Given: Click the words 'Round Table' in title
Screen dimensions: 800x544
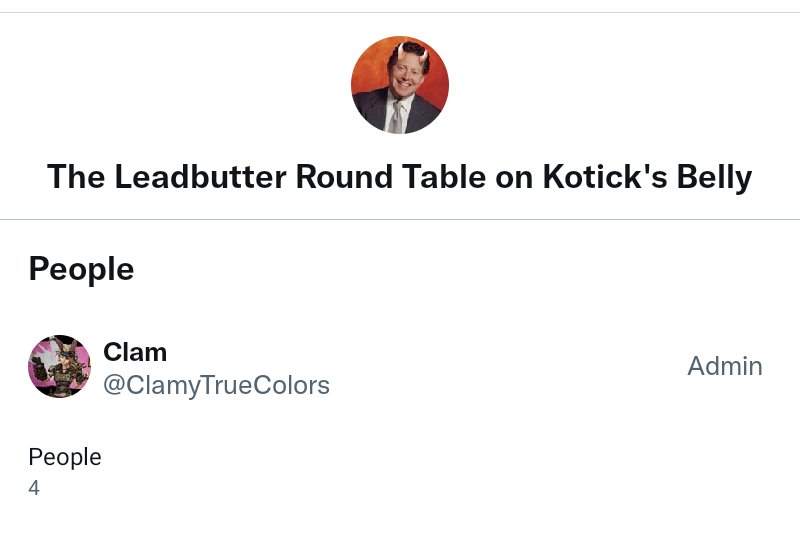Looking at the screenshot, I should pos(390,177).
